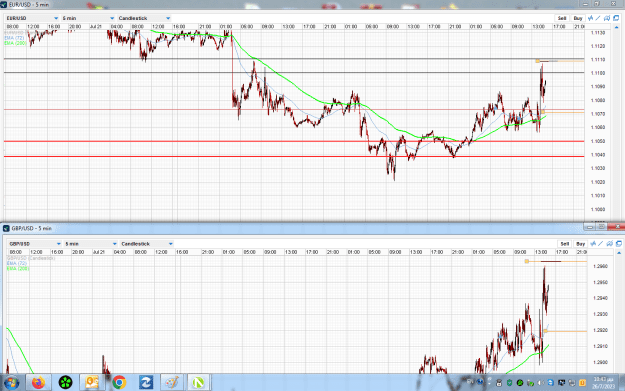Screen dimensions: 625x391
Task: Open the green N app on taskbar
Action: pos(198,383)
